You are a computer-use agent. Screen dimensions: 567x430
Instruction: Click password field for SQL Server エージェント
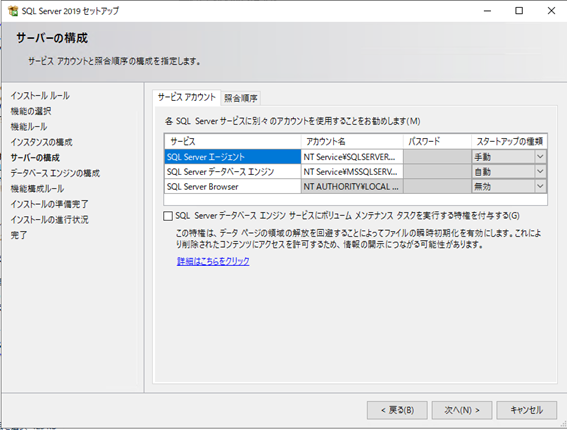437,157
